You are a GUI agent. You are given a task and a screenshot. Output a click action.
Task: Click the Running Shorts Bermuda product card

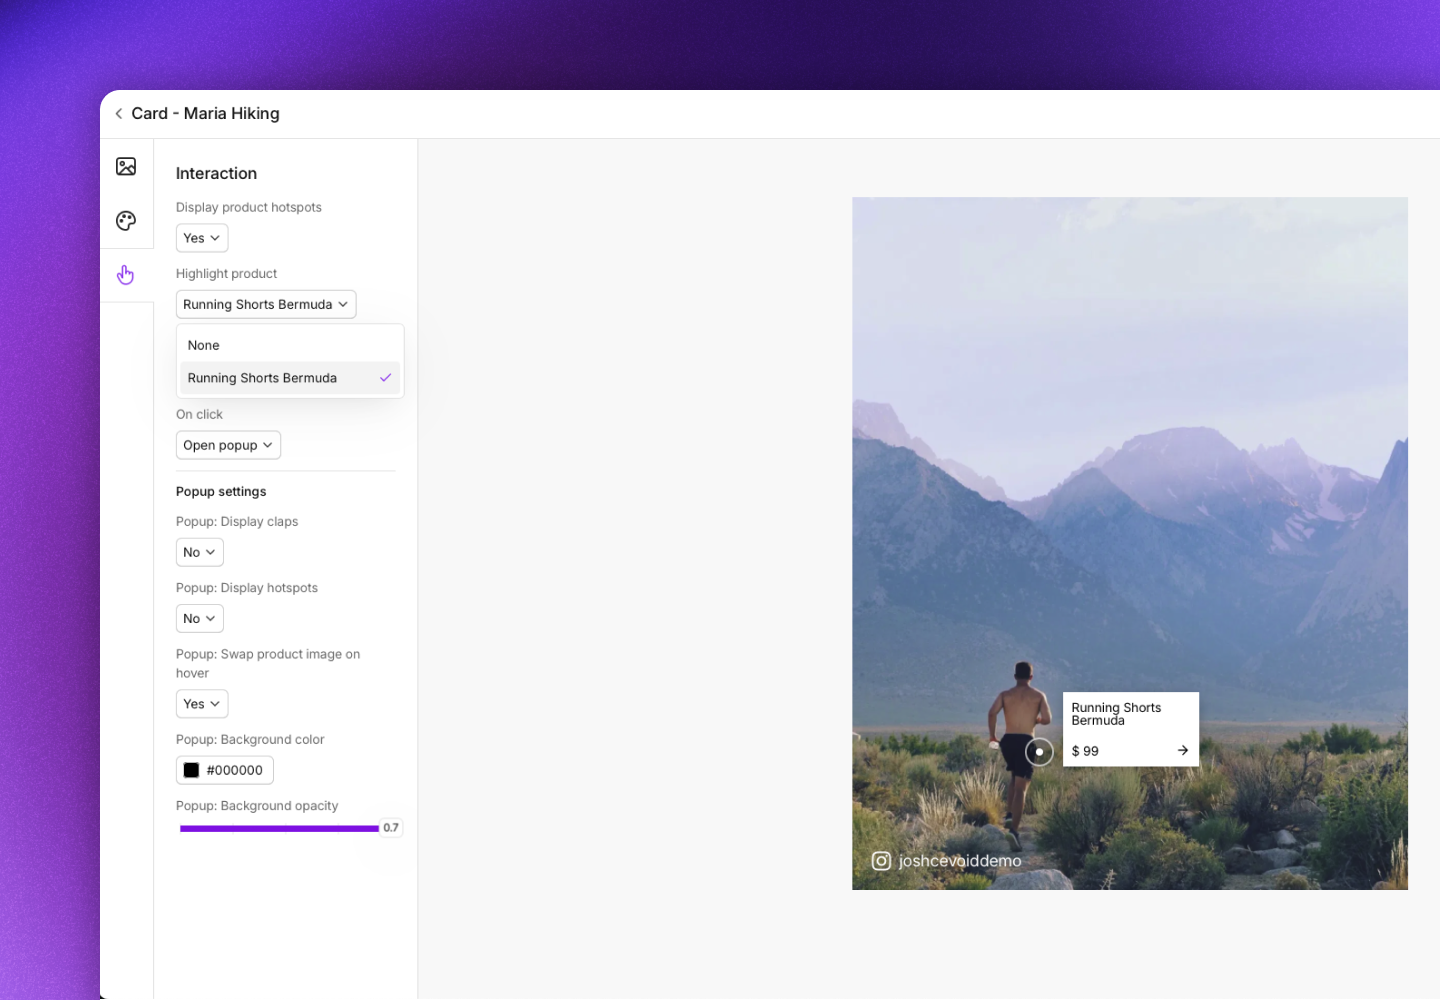pos(1131,729)
